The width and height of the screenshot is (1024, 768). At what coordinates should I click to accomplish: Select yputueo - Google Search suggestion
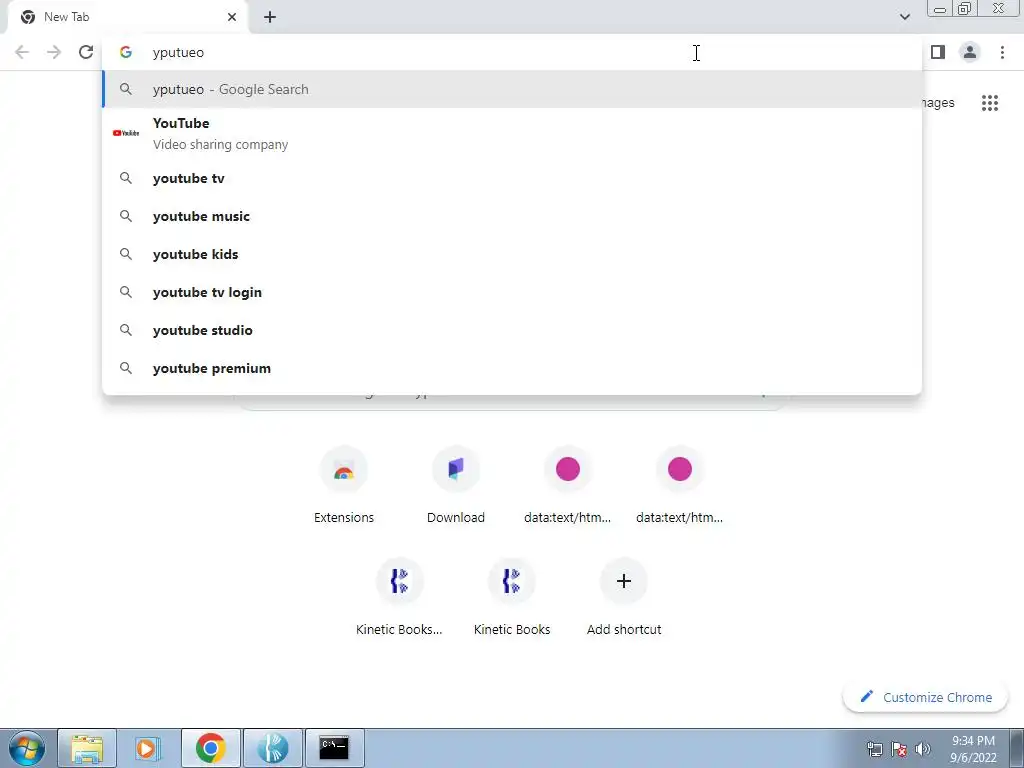pos(512,89)
